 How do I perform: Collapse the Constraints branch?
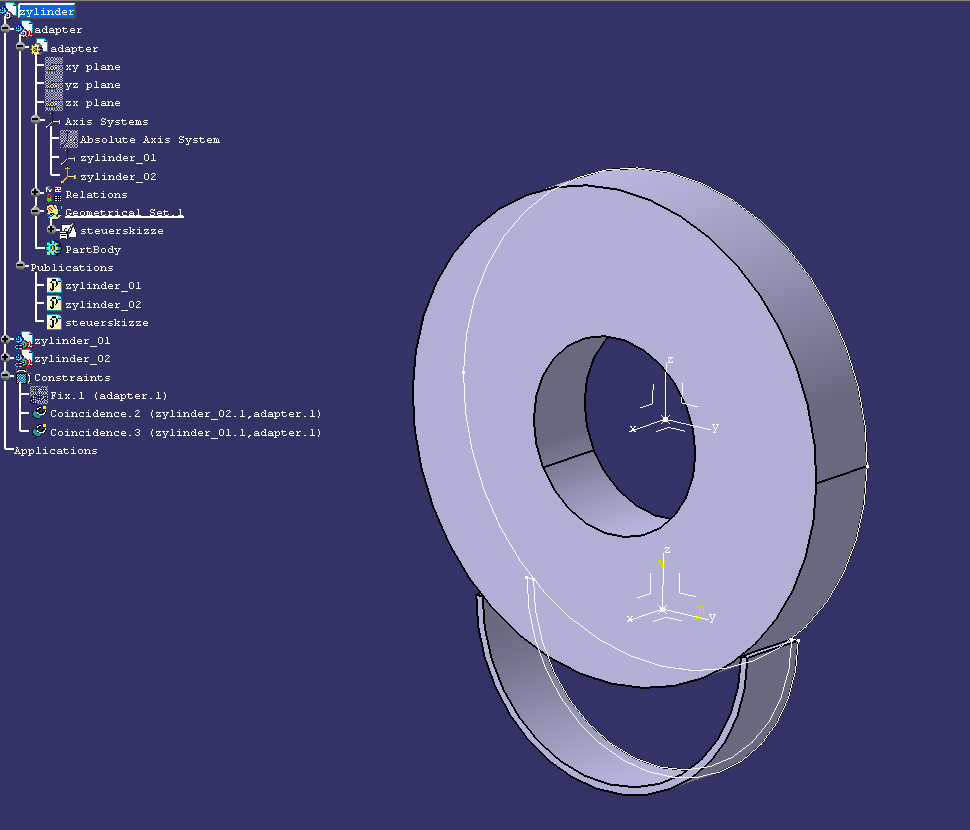pos(6,375)
